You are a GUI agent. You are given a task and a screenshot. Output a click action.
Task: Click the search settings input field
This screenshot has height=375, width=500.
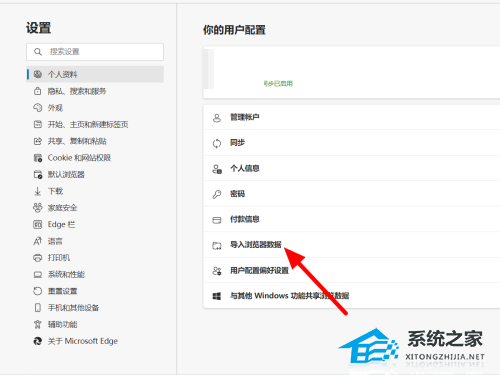(x=95, y=52)
